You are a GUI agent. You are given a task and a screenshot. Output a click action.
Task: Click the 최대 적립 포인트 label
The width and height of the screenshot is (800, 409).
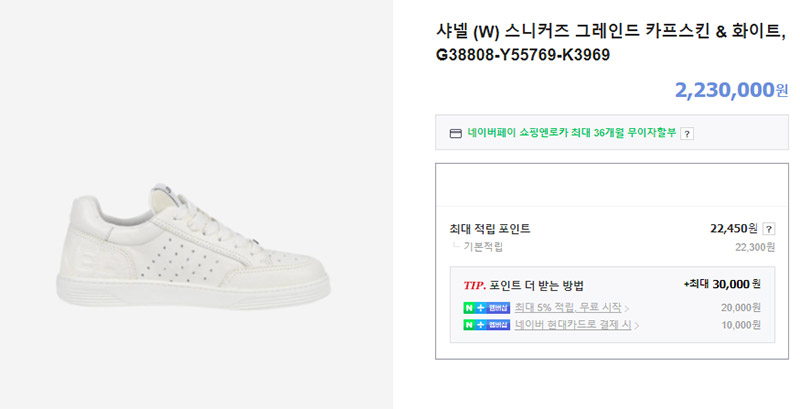(490, 228)
